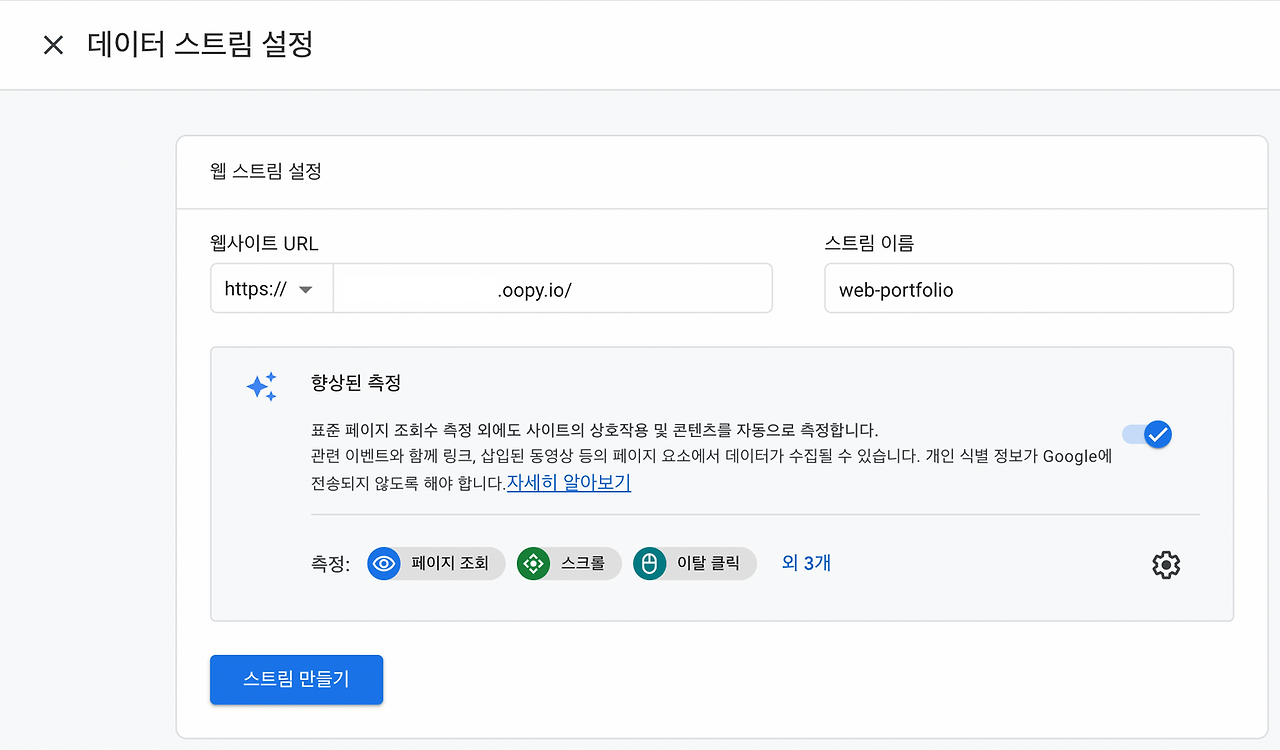The image size is (1280, 750).
Task: Click the 웹사이트 URL label
Action: click(x=265, y=243)
